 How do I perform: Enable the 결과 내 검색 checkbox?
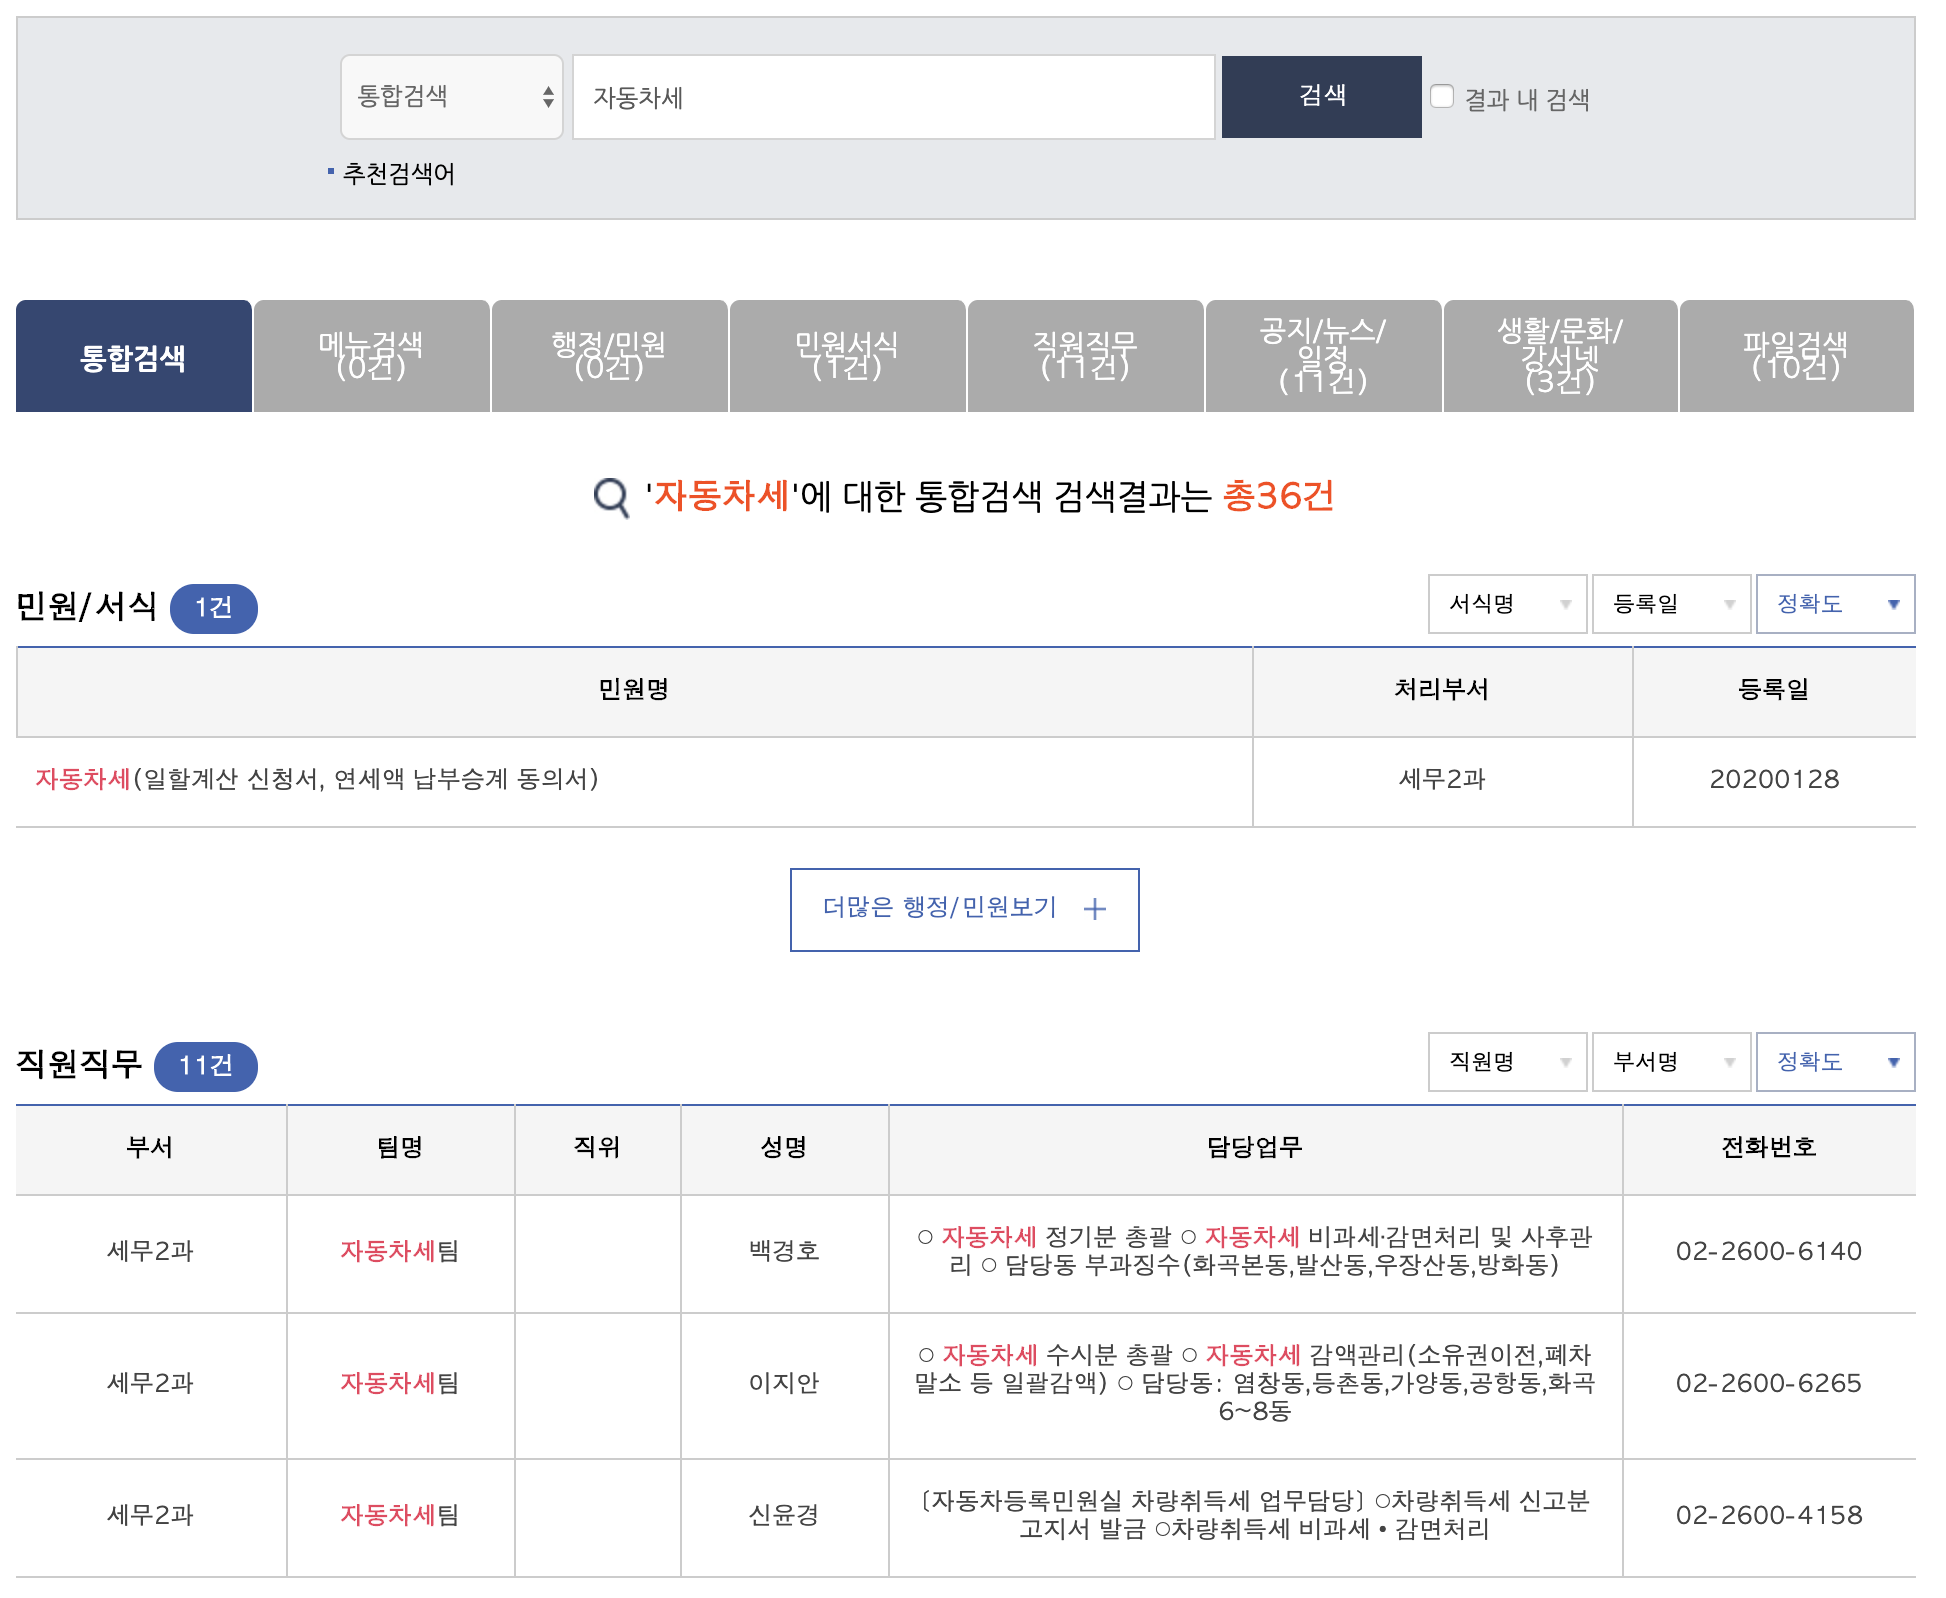coord(1442,97)
